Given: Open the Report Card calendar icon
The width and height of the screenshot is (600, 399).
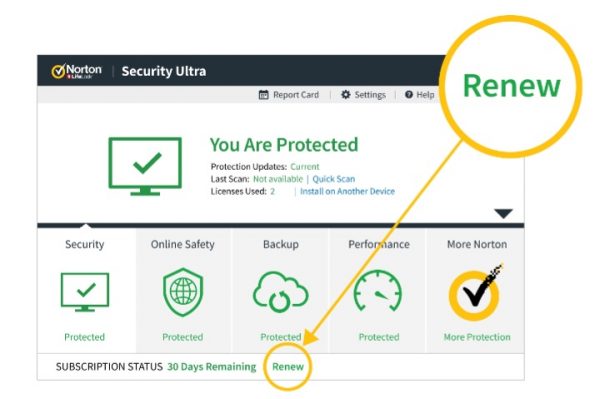Looking at the screenshot, I should (x=263, y=94).
